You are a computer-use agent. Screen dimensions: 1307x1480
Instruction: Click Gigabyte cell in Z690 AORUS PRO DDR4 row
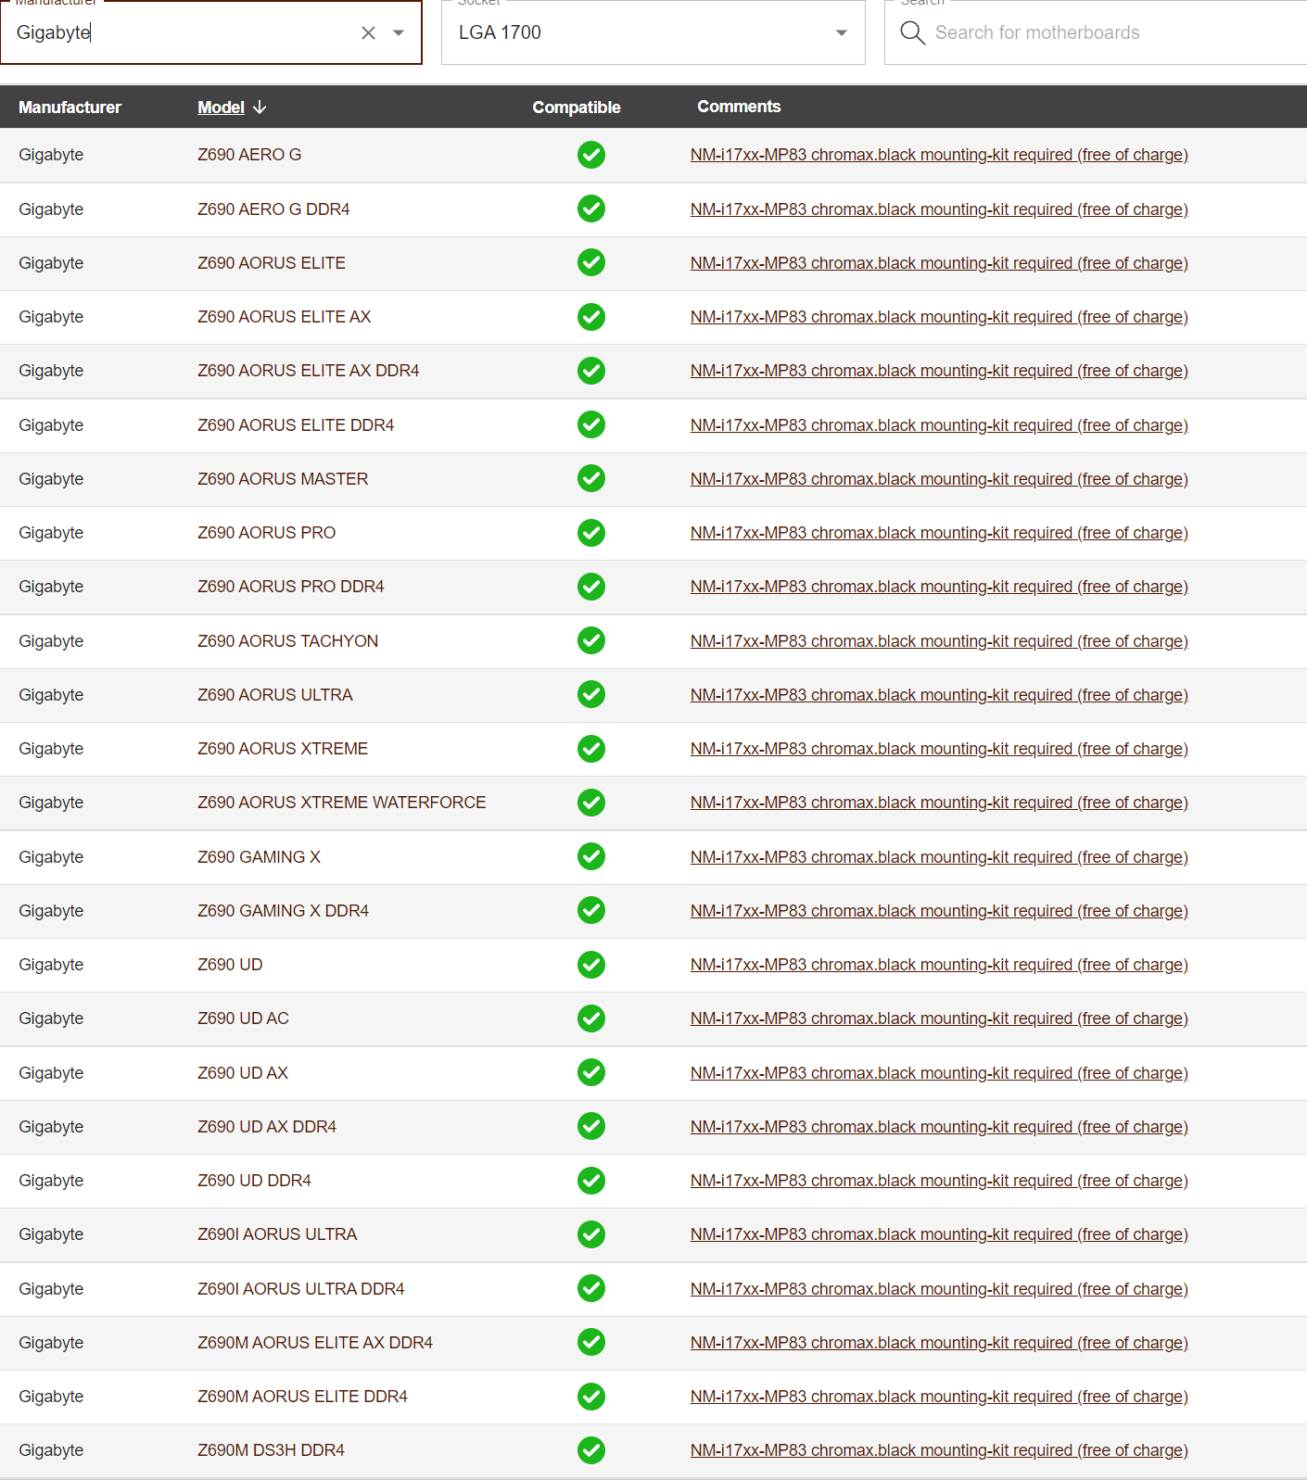click(51, 587)
